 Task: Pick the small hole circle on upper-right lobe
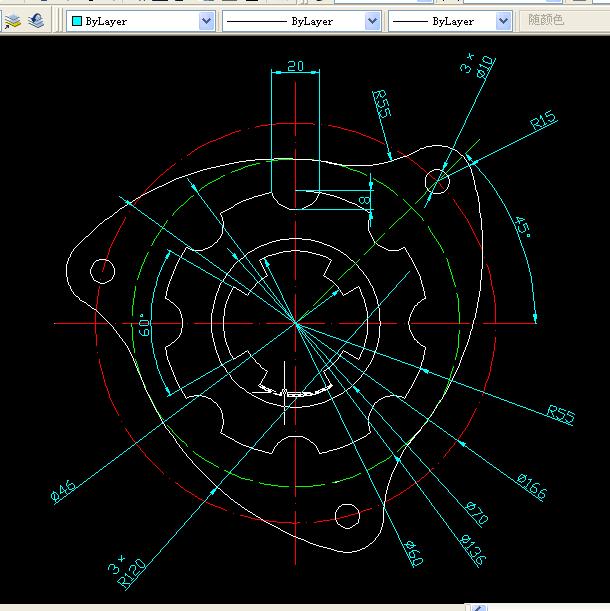tap(437, 181)
